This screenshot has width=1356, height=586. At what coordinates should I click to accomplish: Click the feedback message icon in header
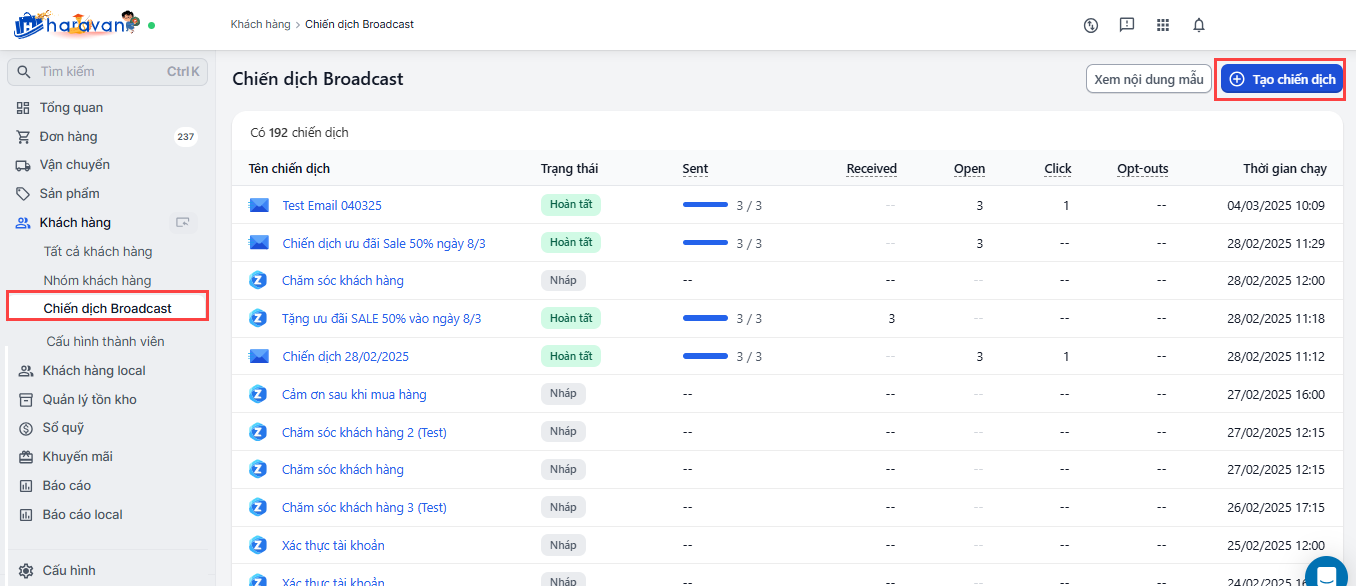pos(1127,25)
